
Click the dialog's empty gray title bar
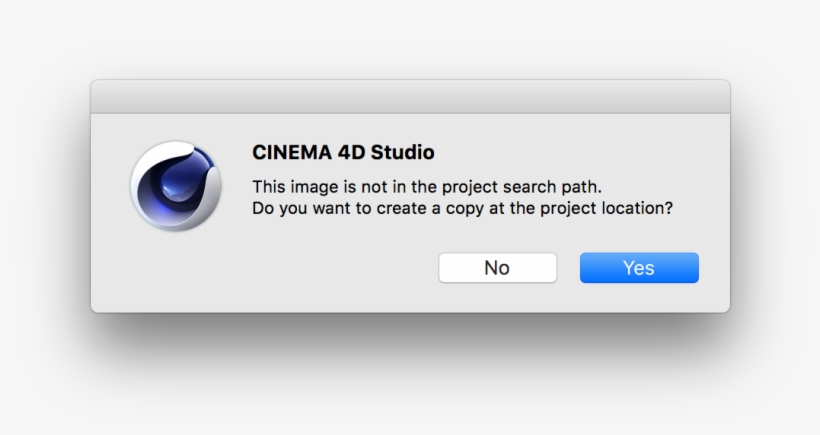[410, 97]
